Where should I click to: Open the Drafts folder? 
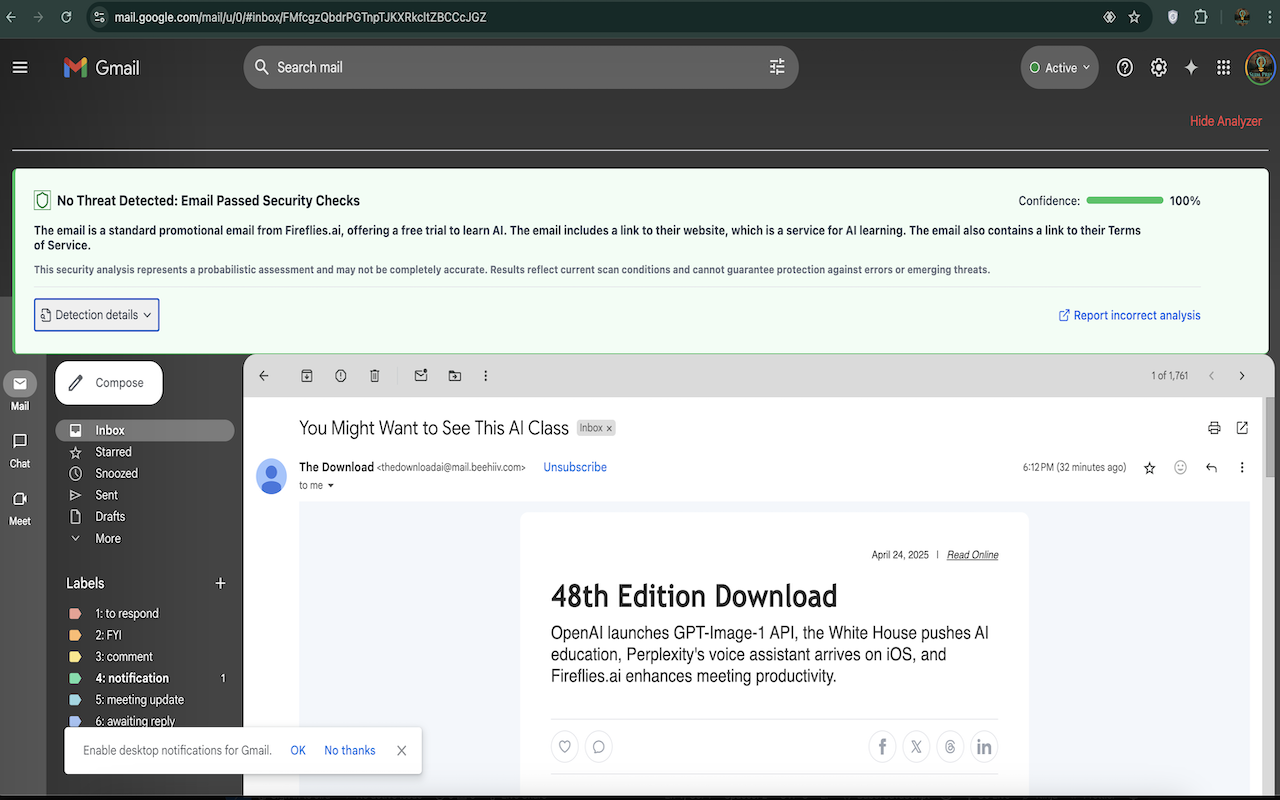[x=145, y=517]
